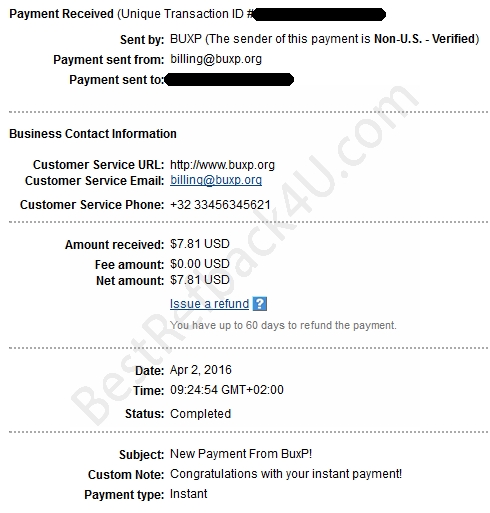This screenshot has width=490, height=513.
Task: Click the sender email billing@buxp.org
Action: [x=216, y=59]
